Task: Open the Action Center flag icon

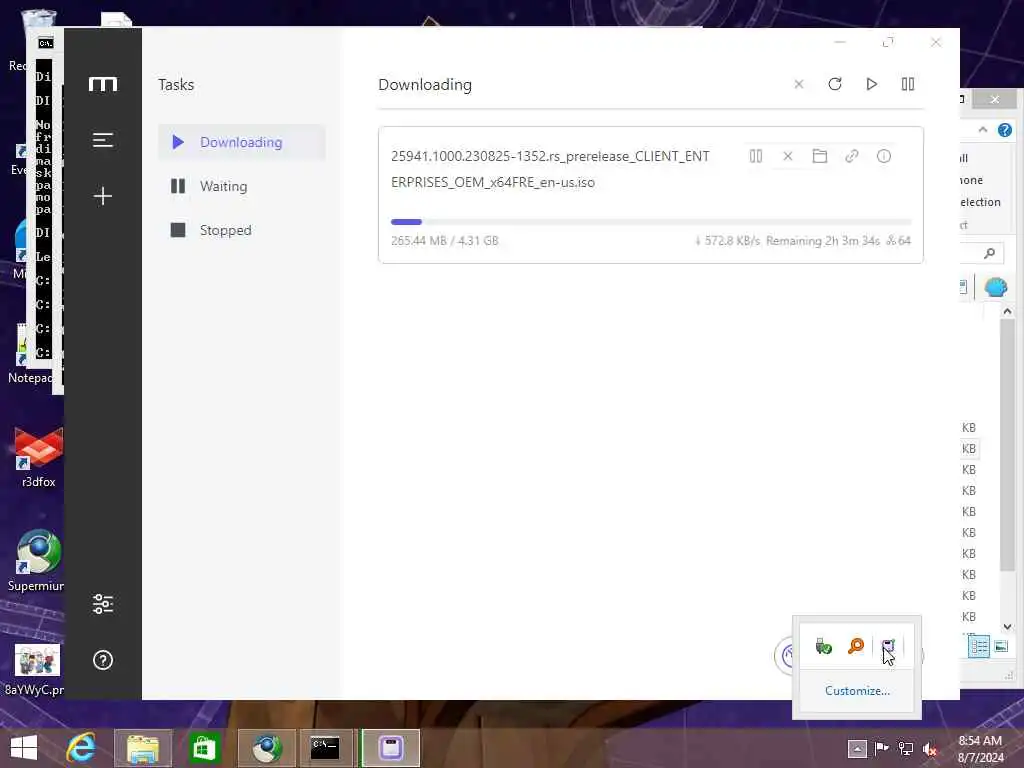Action: tap(881, 748)
